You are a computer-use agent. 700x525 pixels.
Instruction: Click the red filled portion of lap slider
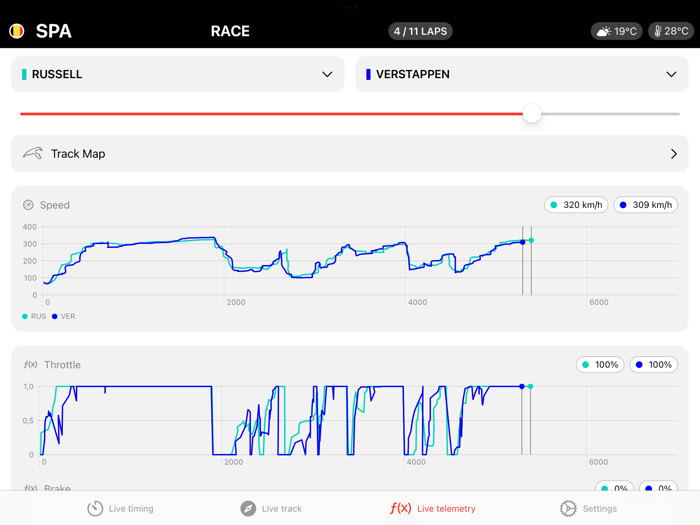coord(271,114)
